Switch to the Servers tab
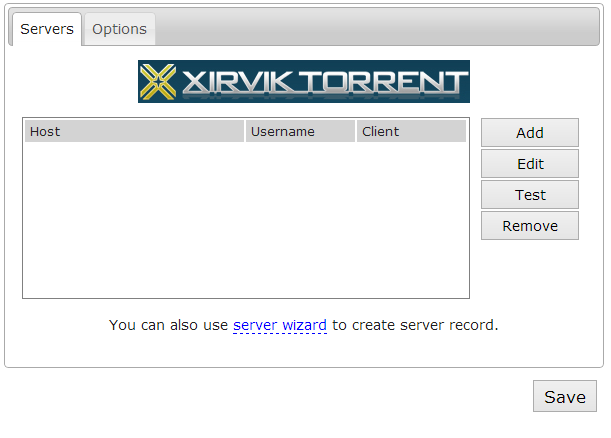 pyautogui.click(x=47, y=29)
